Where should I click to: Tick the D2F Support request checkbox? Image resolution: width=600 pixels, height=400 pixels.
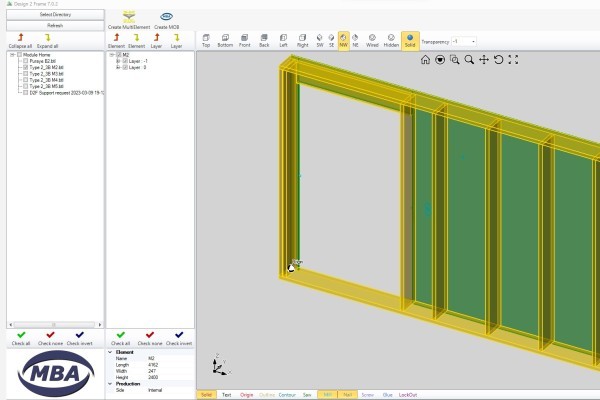tap(25, 93)
